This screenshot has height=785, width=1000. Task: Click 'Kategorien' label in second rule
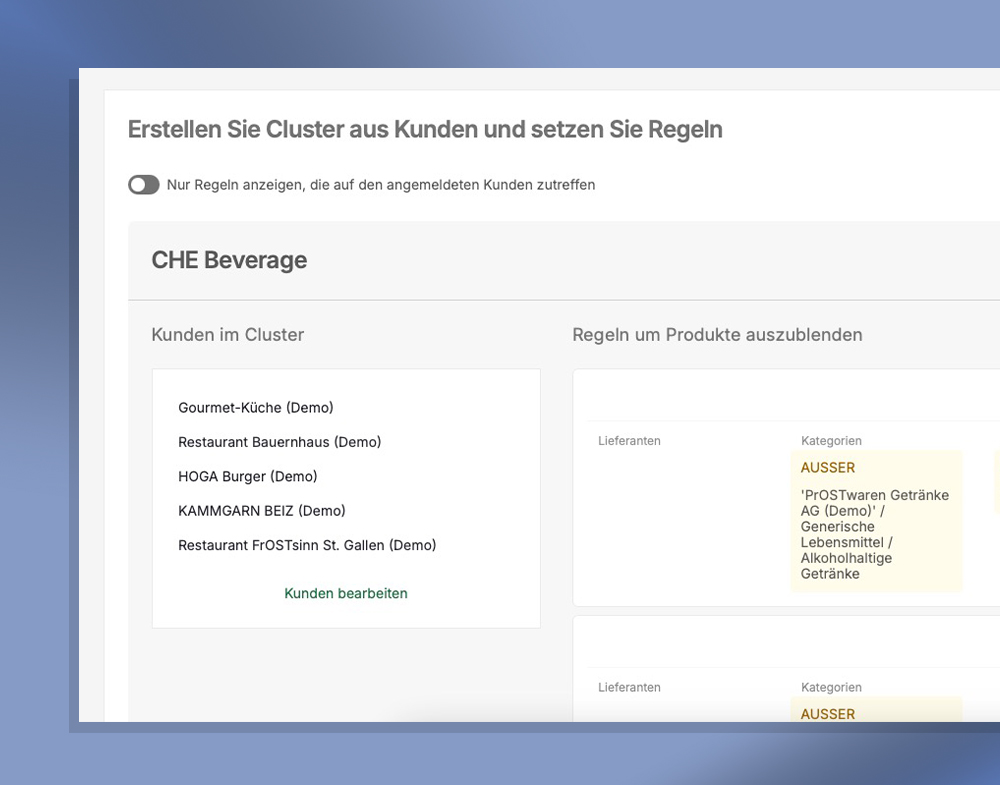[831, 688]
